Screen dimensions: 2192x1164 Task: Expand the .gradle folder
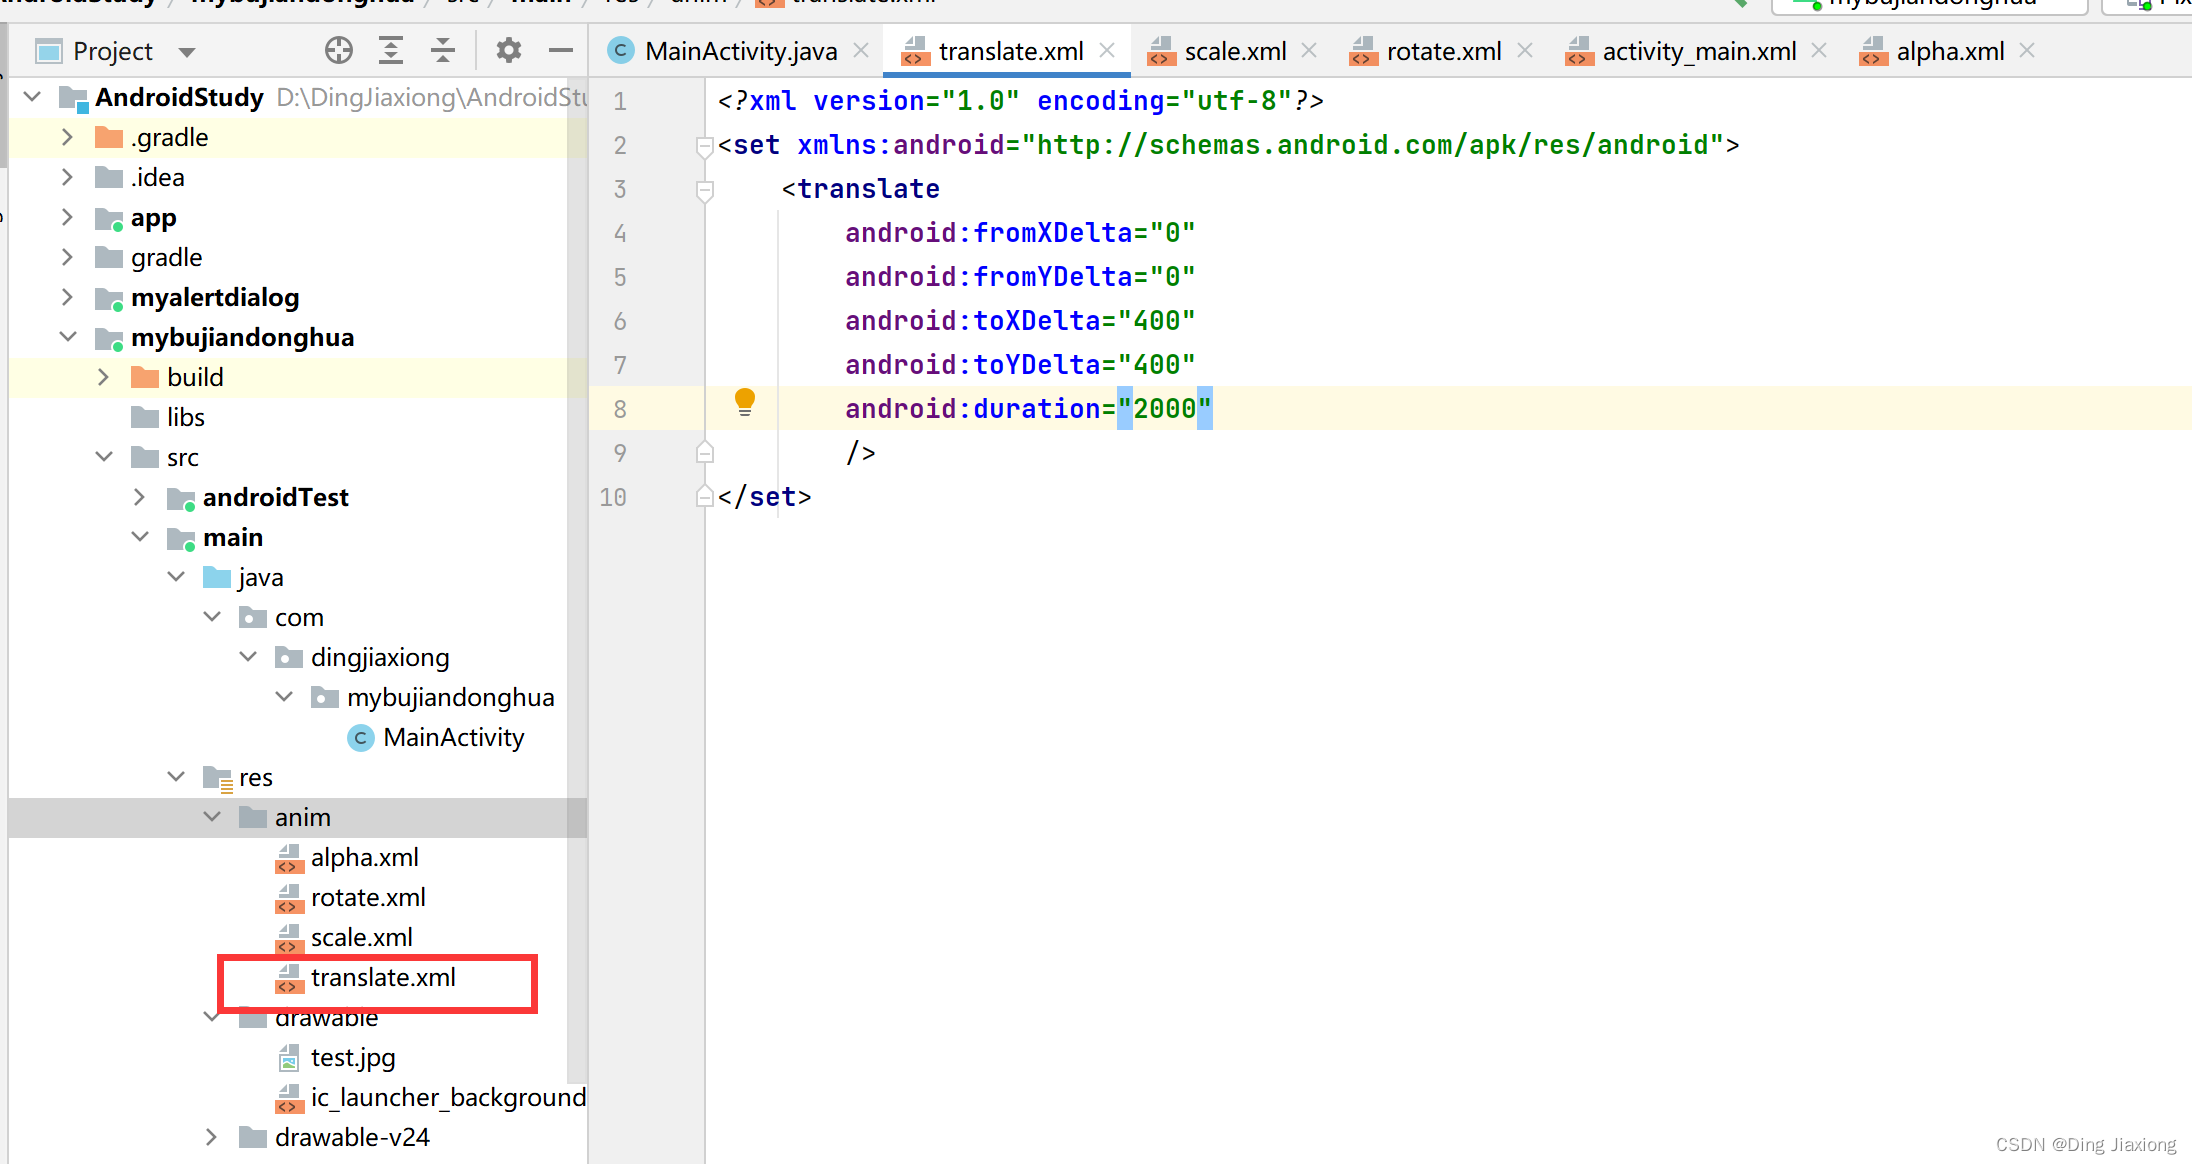coord(68,137)
